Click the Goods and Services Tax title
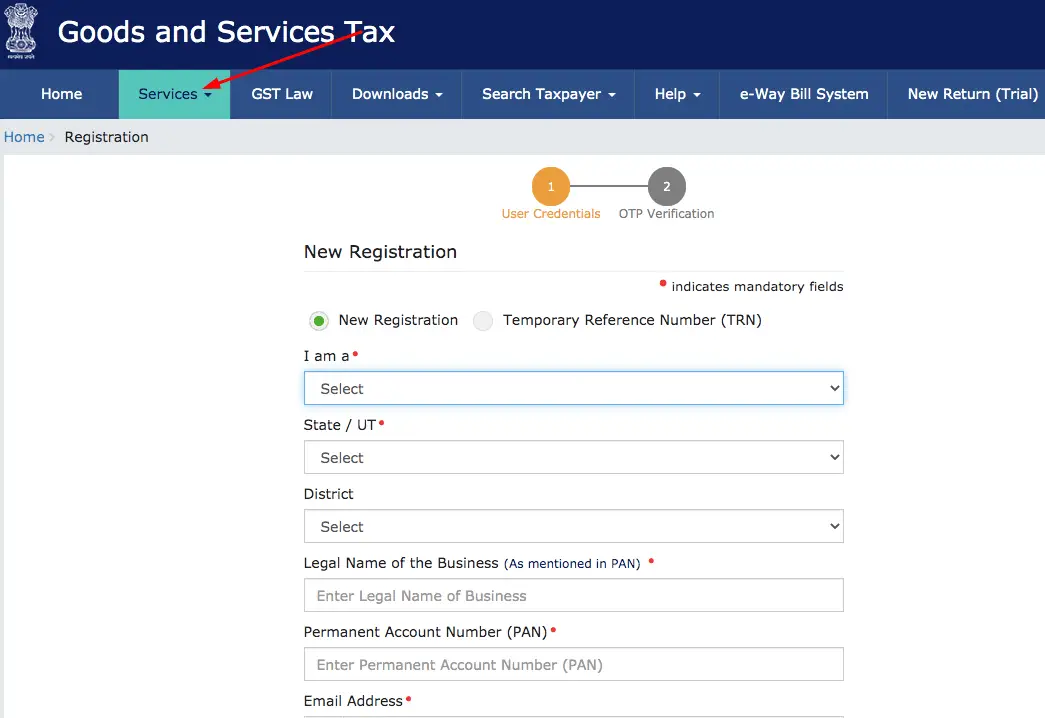The width and height of the screenshot is (1045, 718). point(226,32)
